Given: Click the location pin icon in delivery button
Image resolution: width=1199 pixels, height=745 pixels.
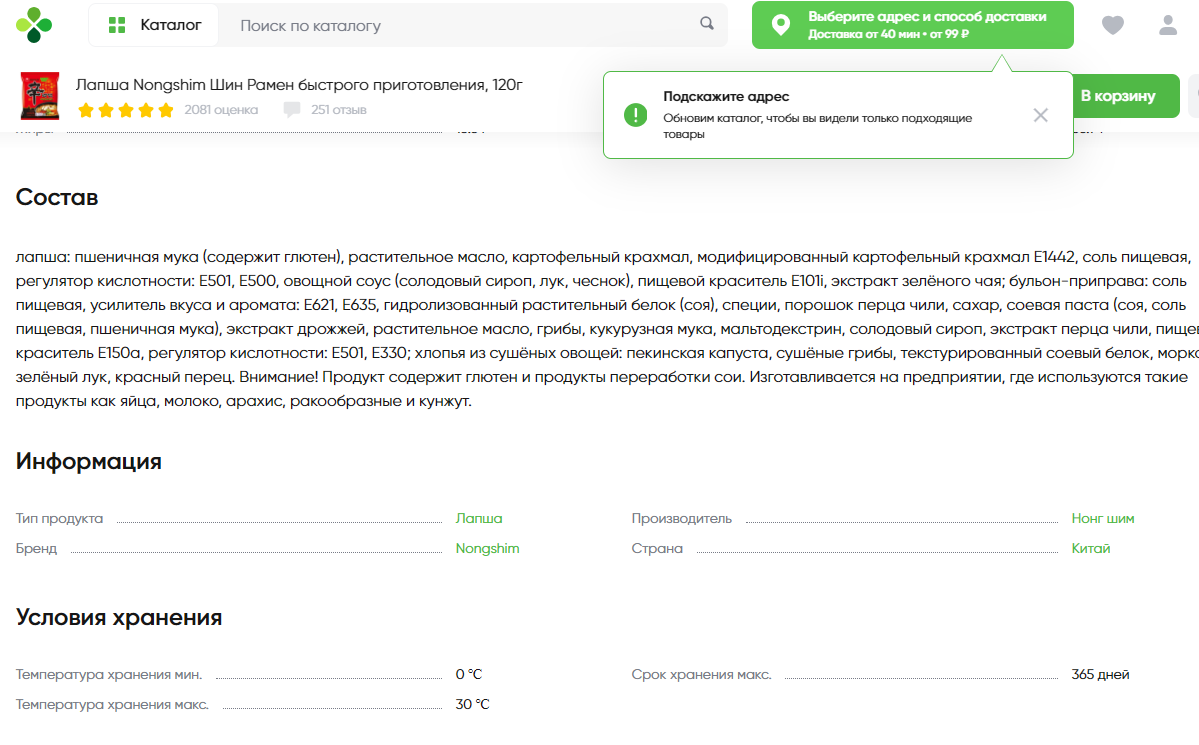Looking at the screenshot, I should pos(781,25).
